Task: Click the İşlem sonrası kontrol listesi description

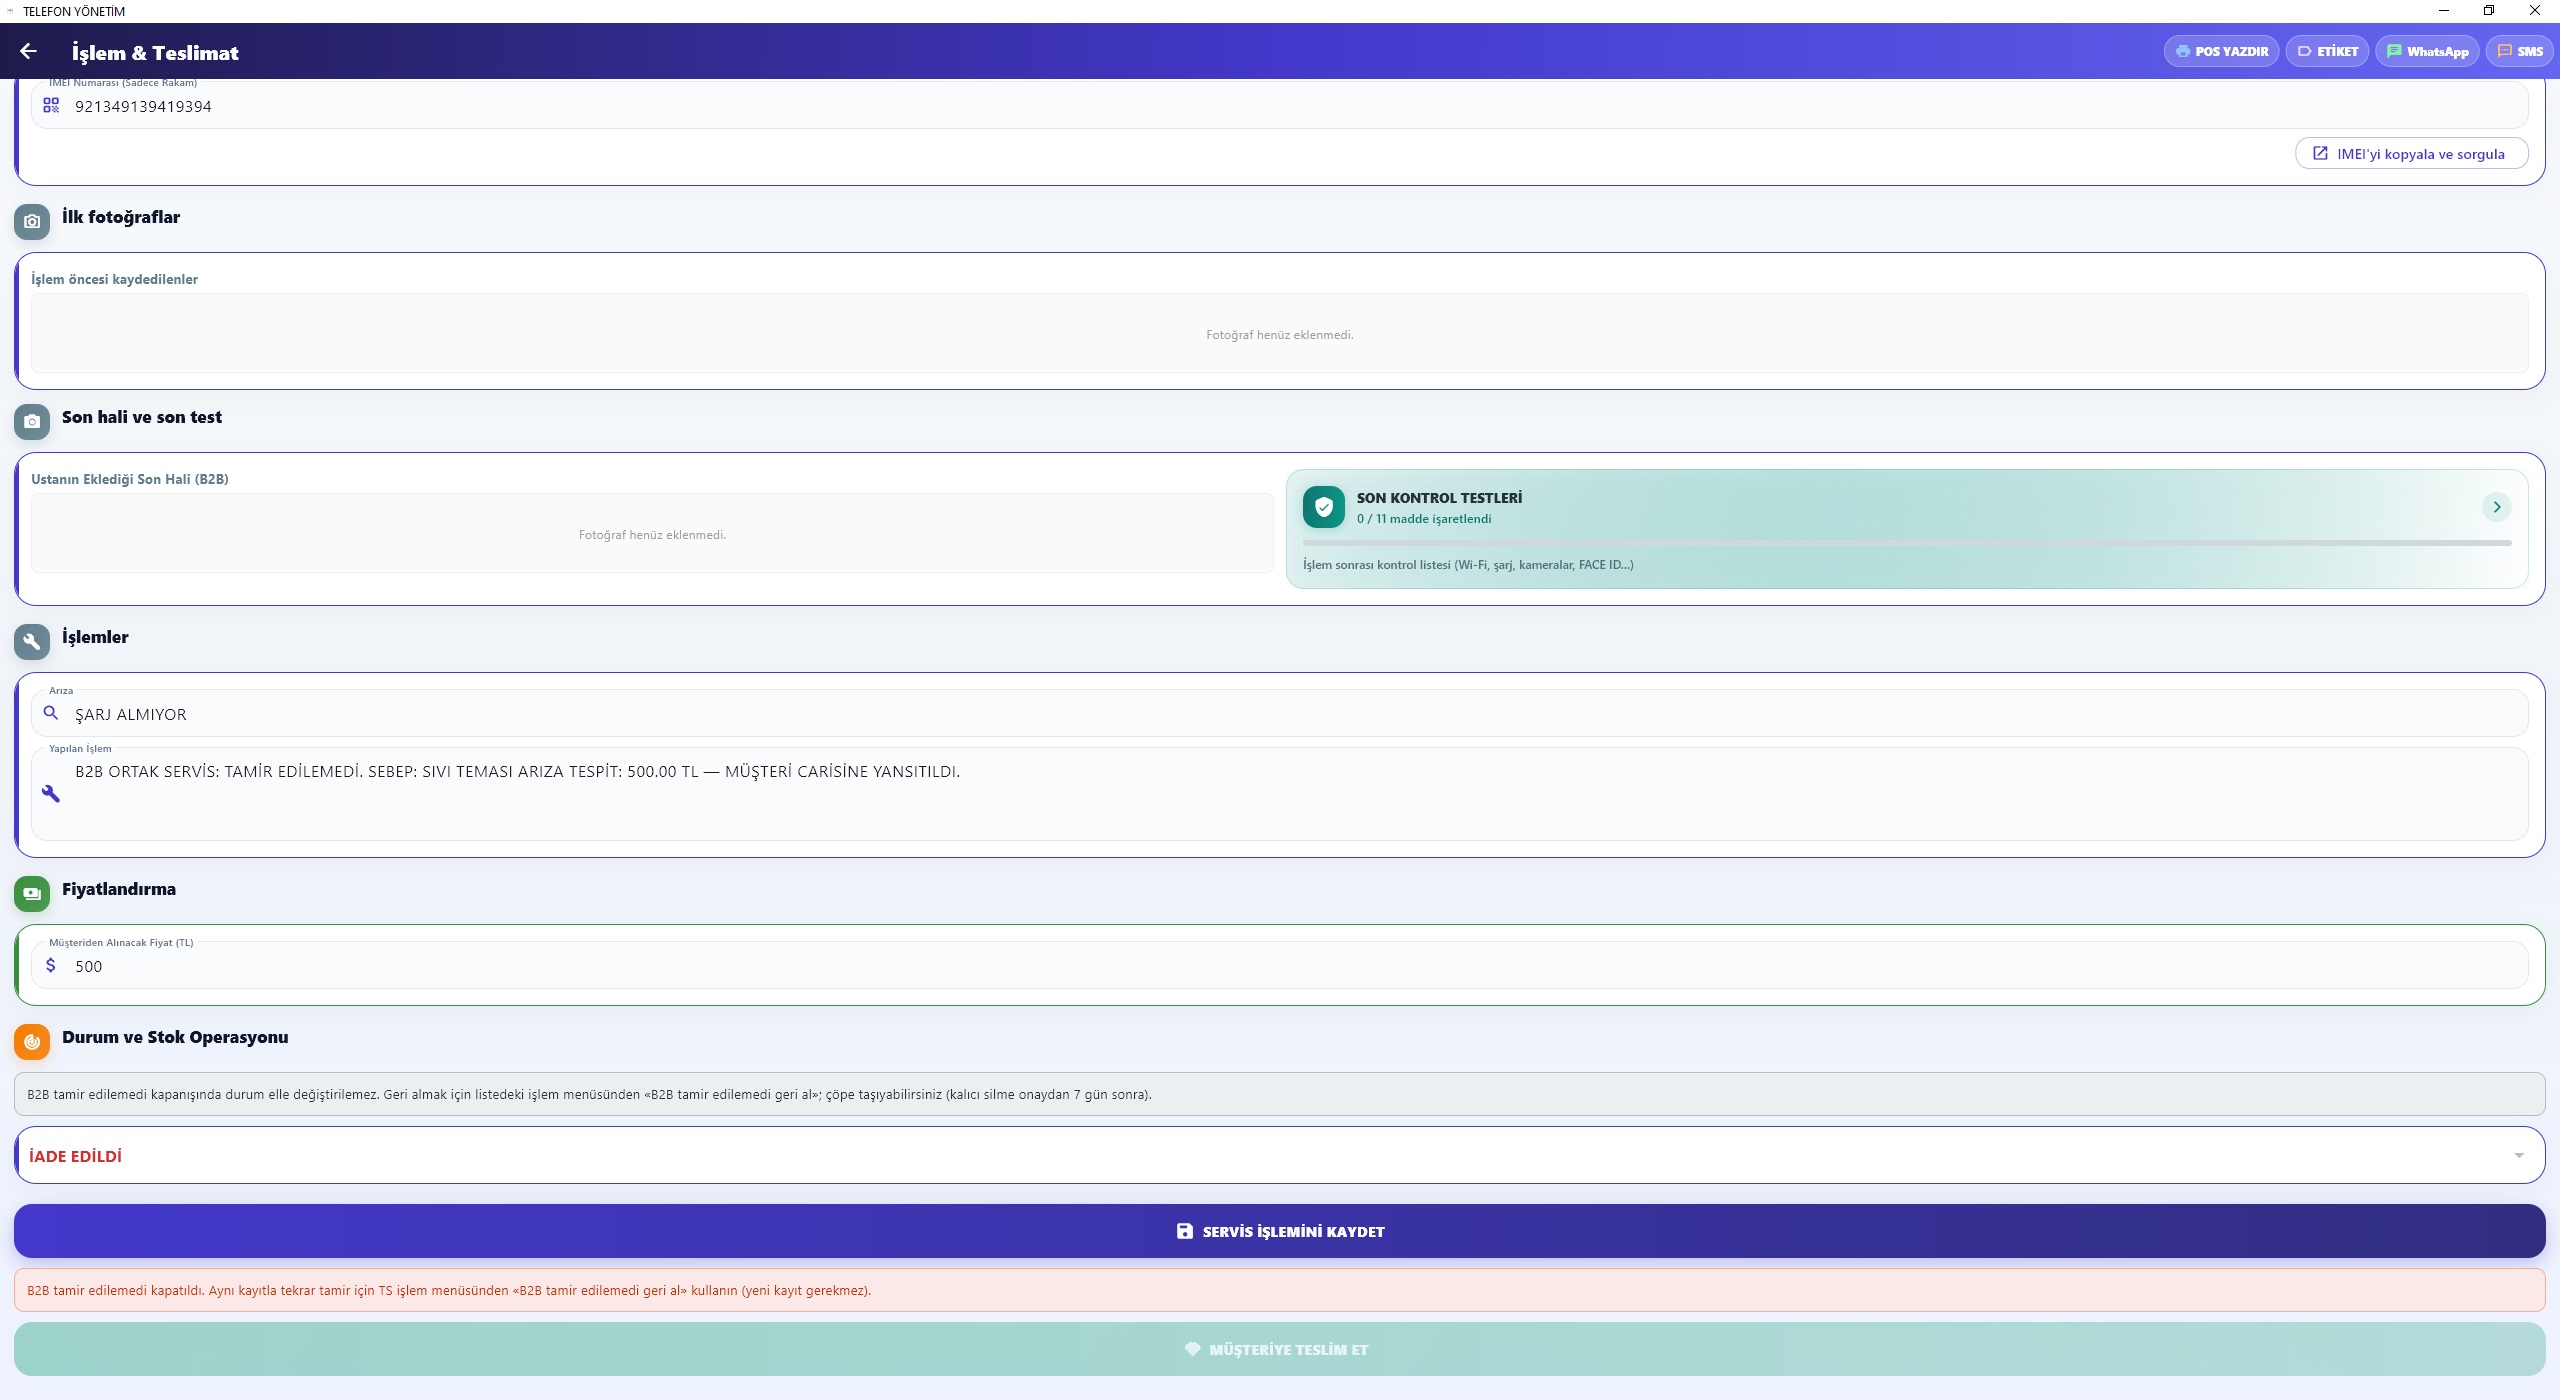Action: 1468,565
